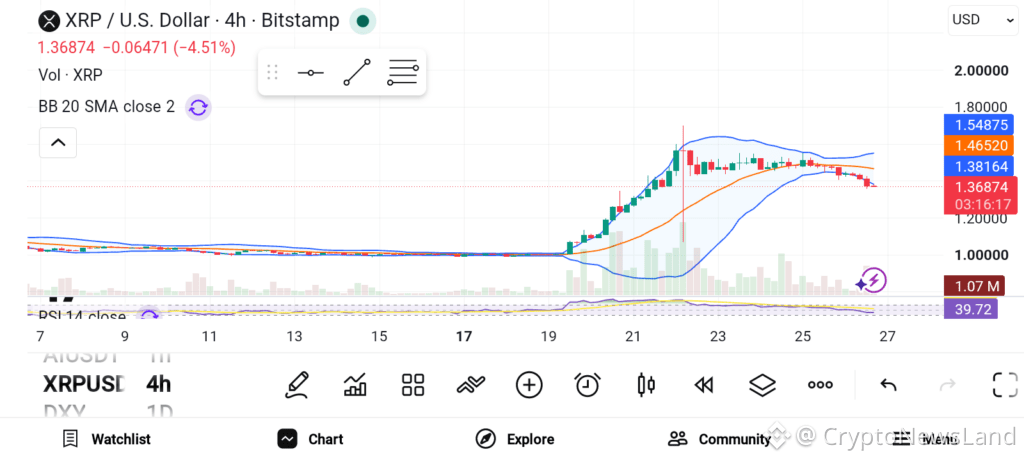Open the stacked layers object tree icon
This screenshot has height=461, width=1024.
tap(761, 385)
